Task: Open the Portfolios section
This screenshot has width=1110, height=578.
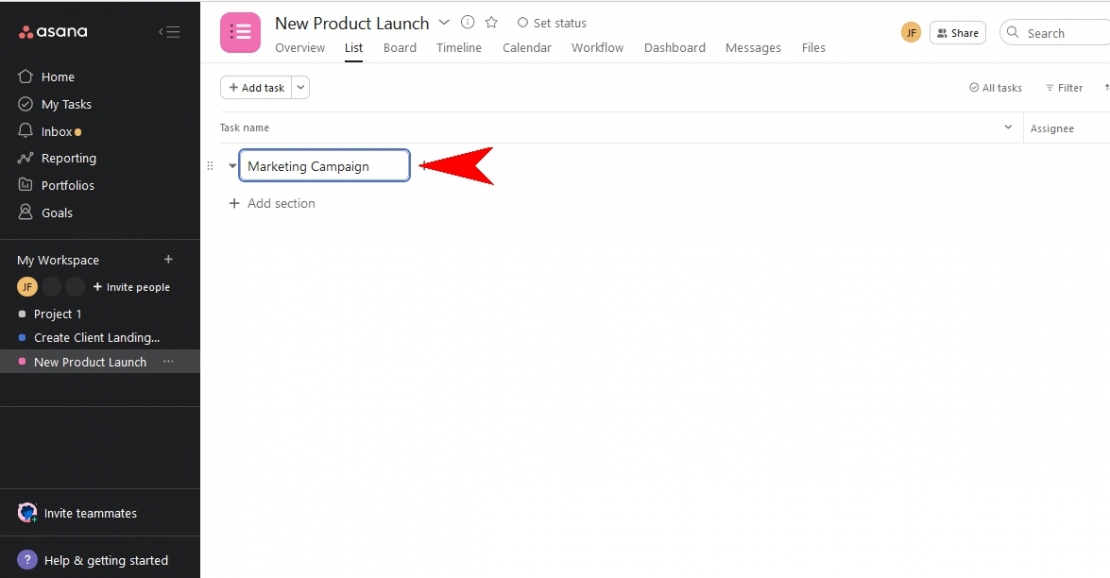Action: point(68,185)
